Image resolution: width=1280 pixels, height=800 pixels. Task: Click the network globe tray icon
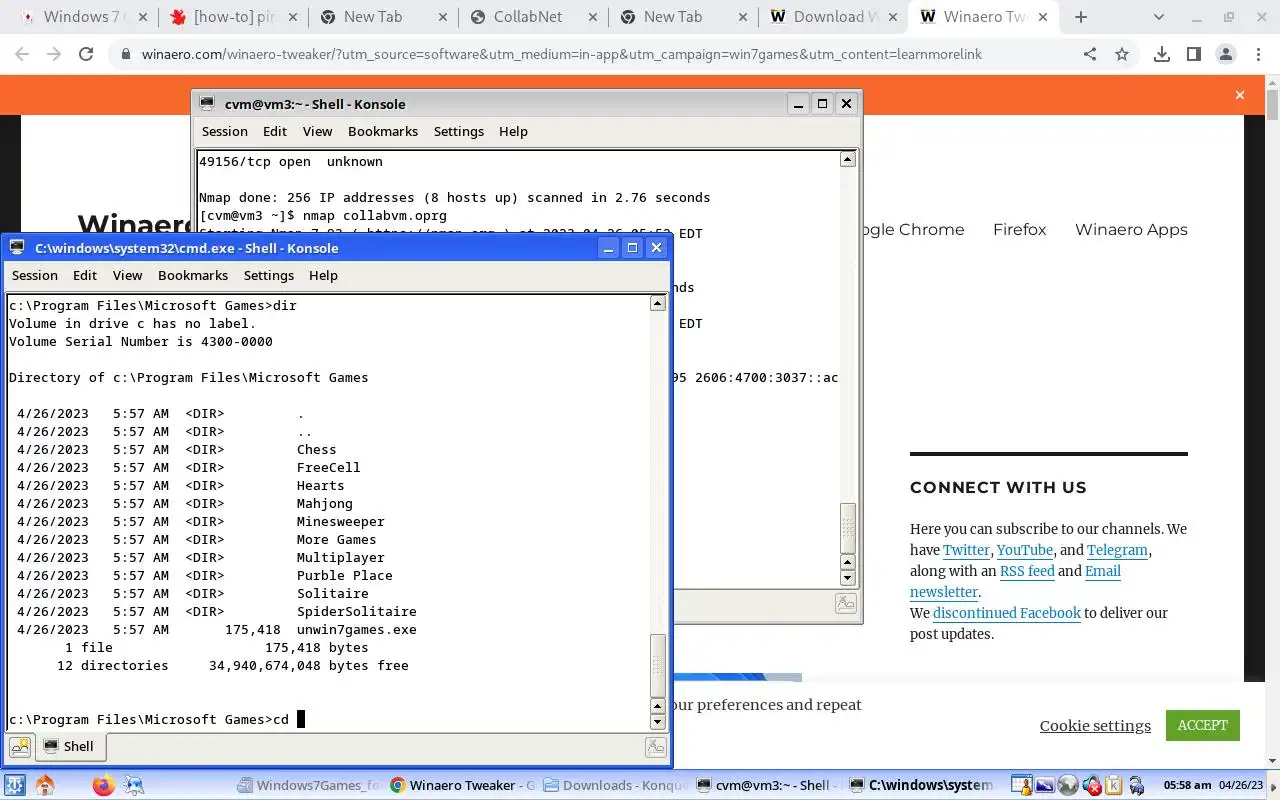coord(1068,785)
